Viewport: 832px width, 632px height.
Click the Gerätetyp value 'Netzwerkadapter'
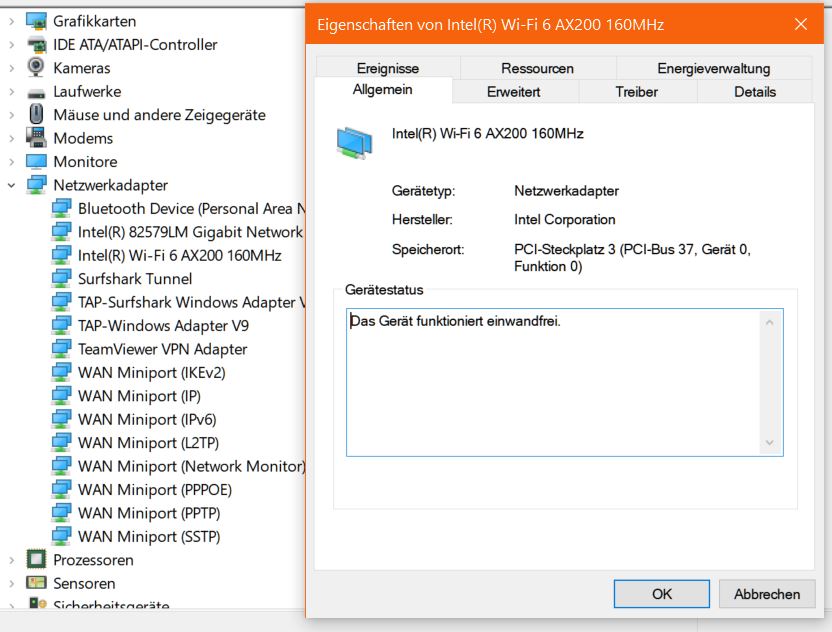click(x=566, y=191)
